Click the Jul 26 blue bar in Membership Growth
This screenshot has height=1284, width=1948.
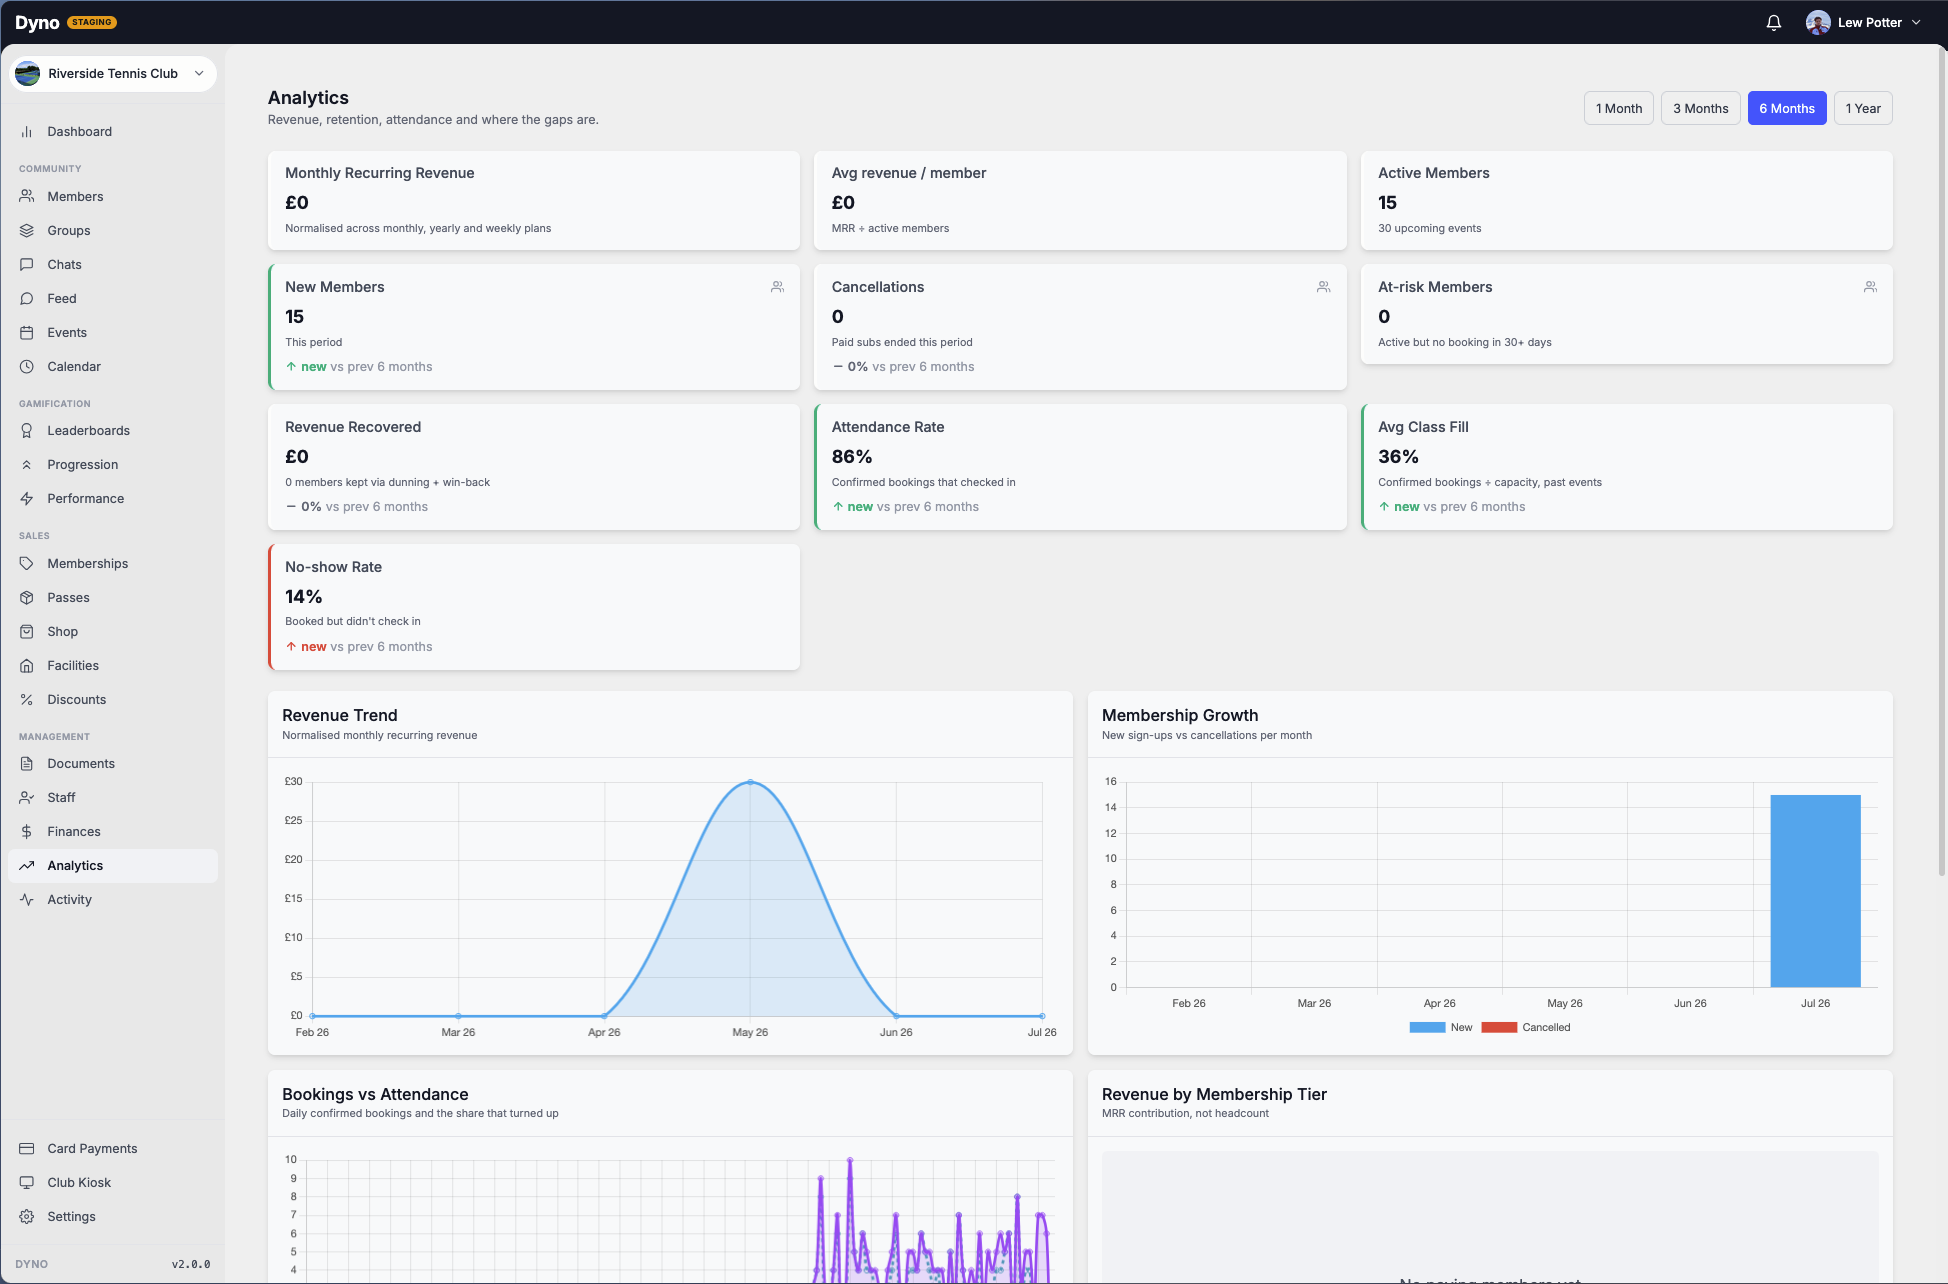1815,891
